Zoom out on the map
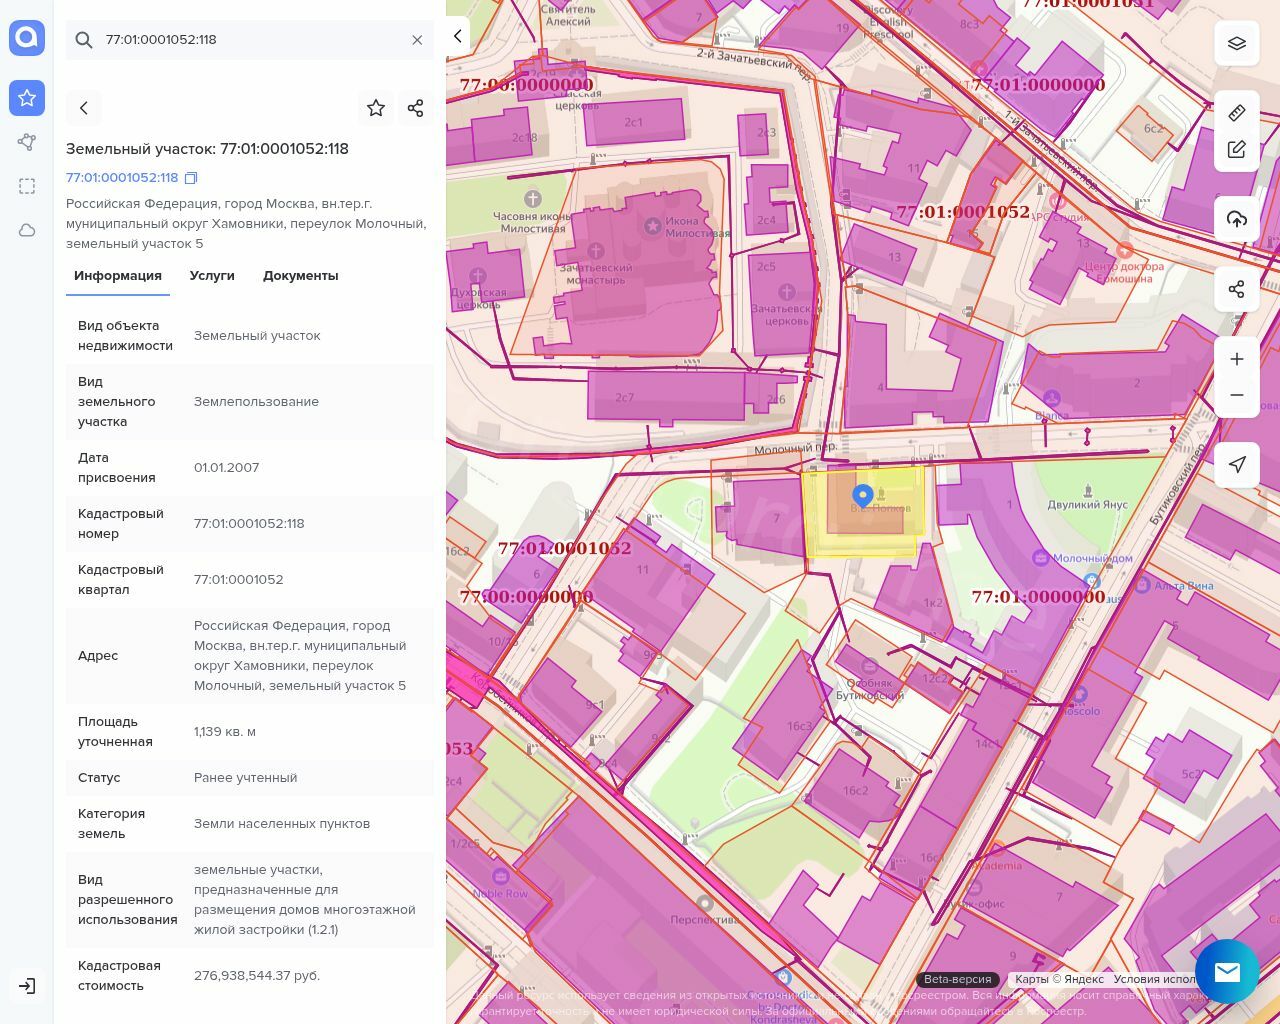The image size is (1280, 1024). click(1237, 395)
